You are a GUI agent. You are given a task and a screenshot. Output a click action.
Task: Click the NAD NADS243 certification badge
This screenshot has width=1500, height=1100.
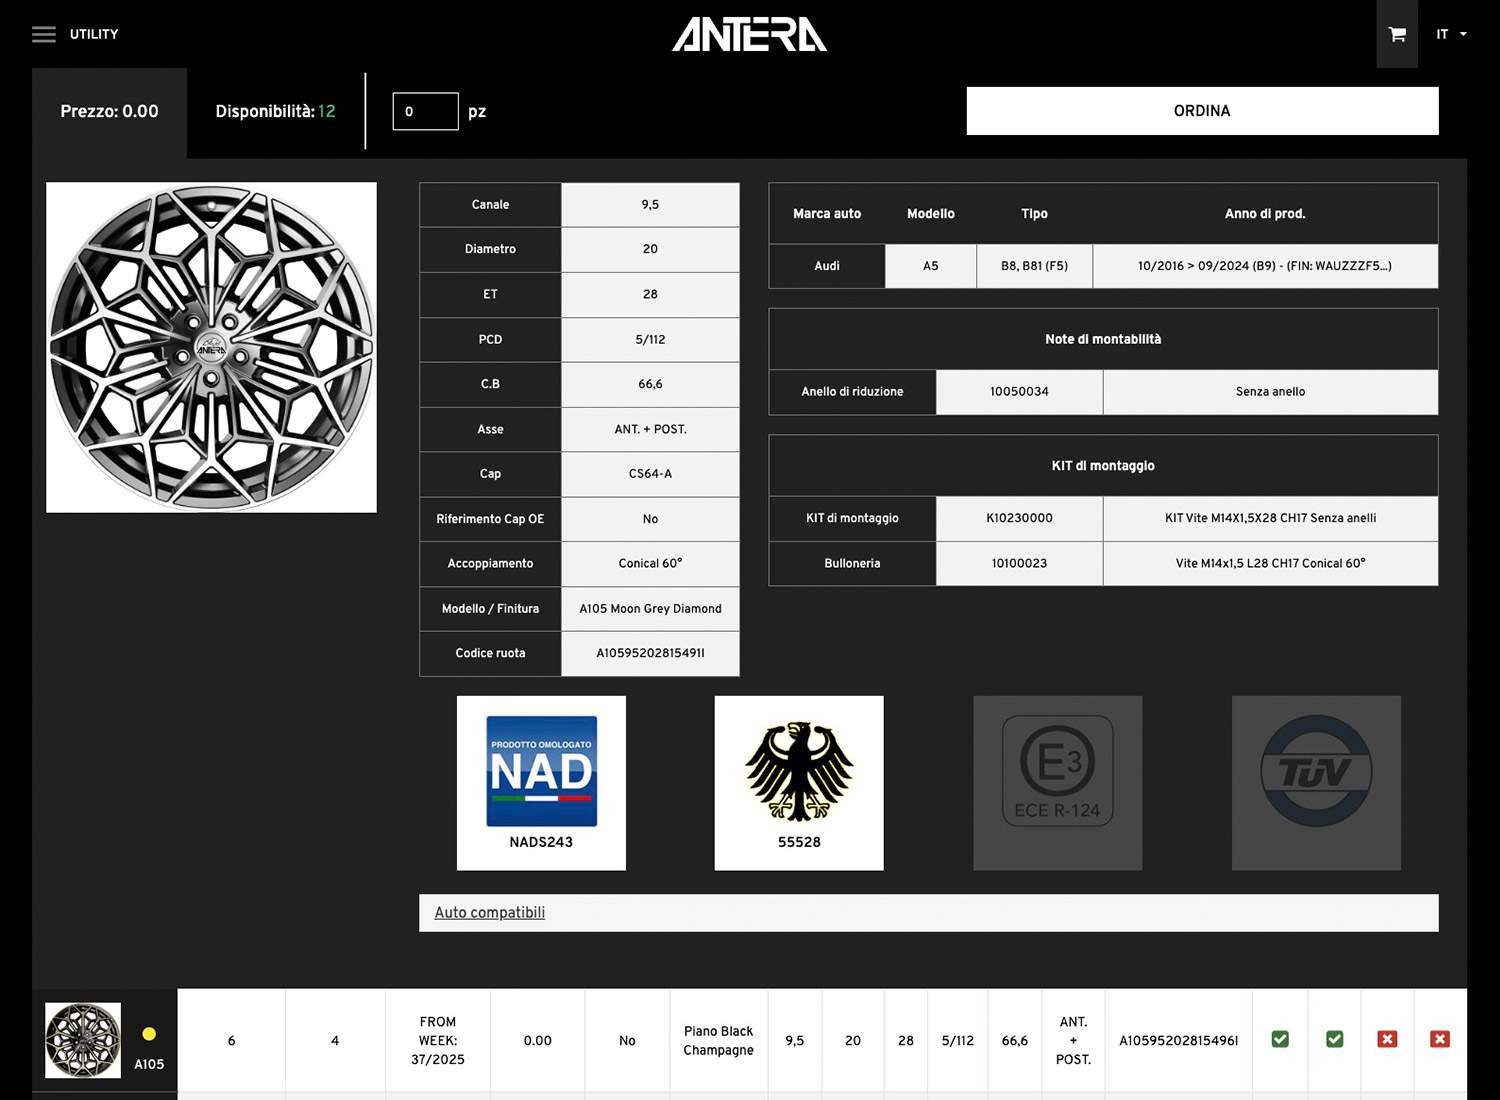541,783
